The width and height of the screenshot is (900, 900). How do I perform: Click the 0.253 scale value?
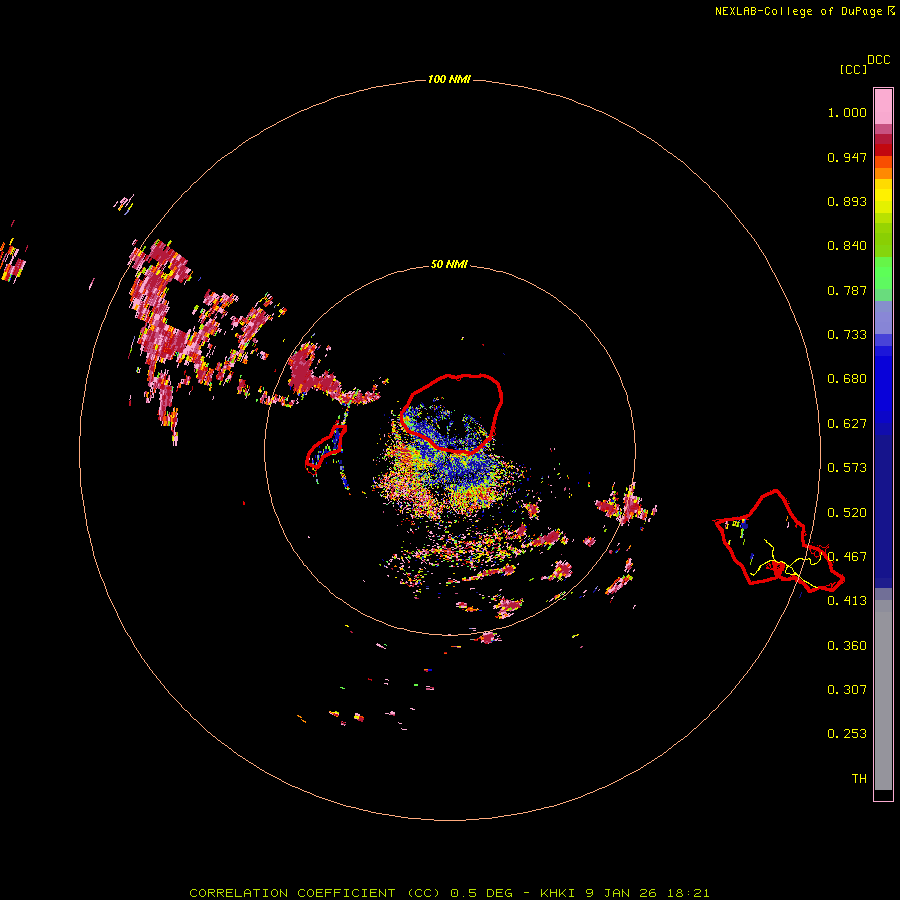click(847, 734)
